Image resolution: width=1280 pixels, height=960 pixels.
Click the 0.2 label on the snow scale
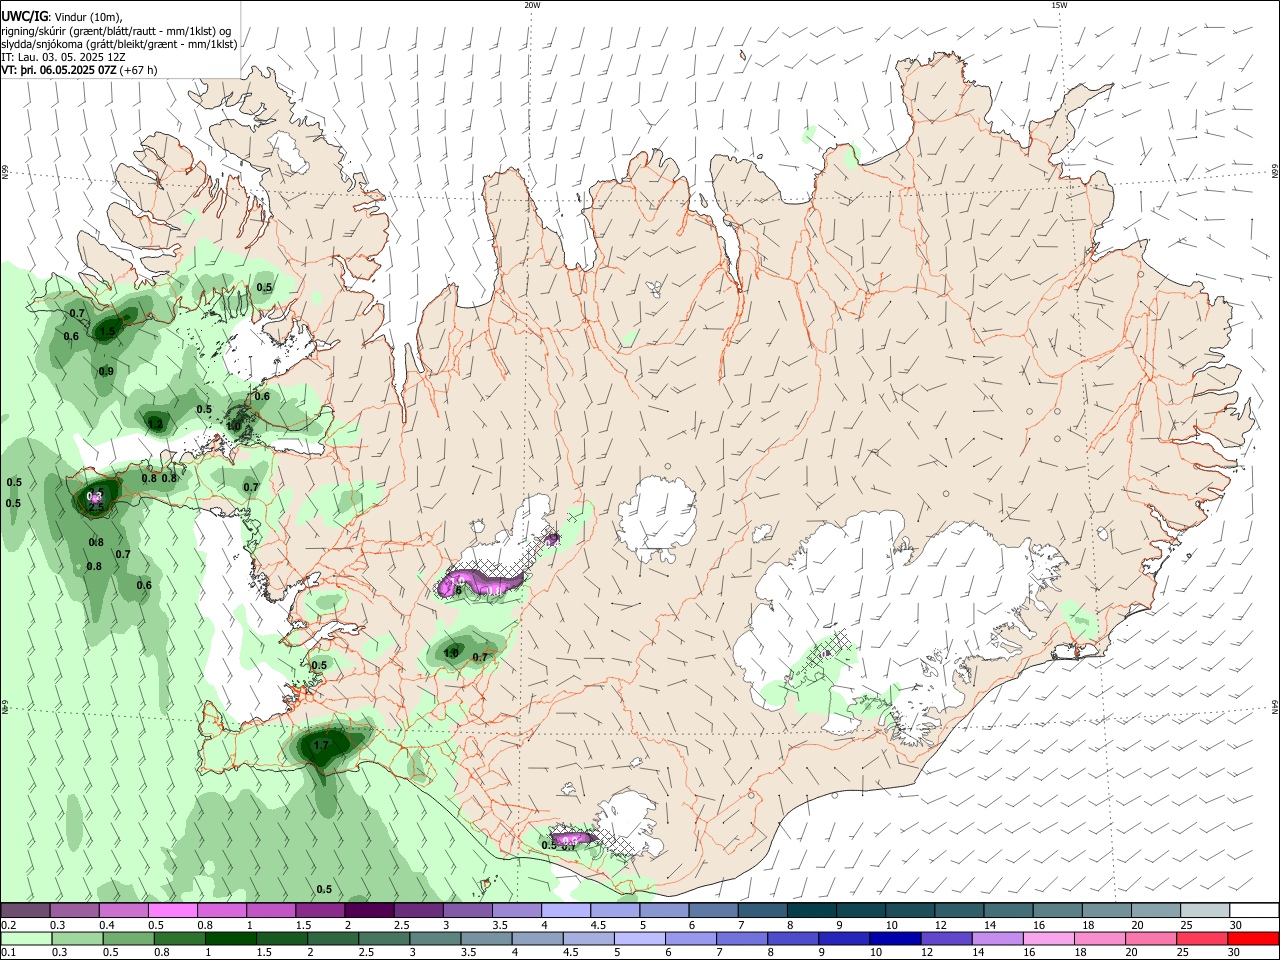(x=8, y=926)
